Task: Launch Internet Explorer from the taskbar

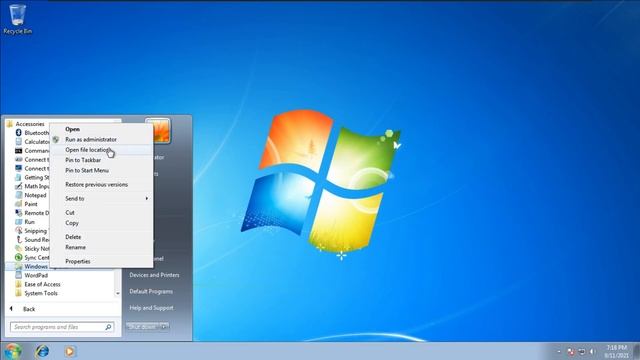Action: tap(42, 351)
